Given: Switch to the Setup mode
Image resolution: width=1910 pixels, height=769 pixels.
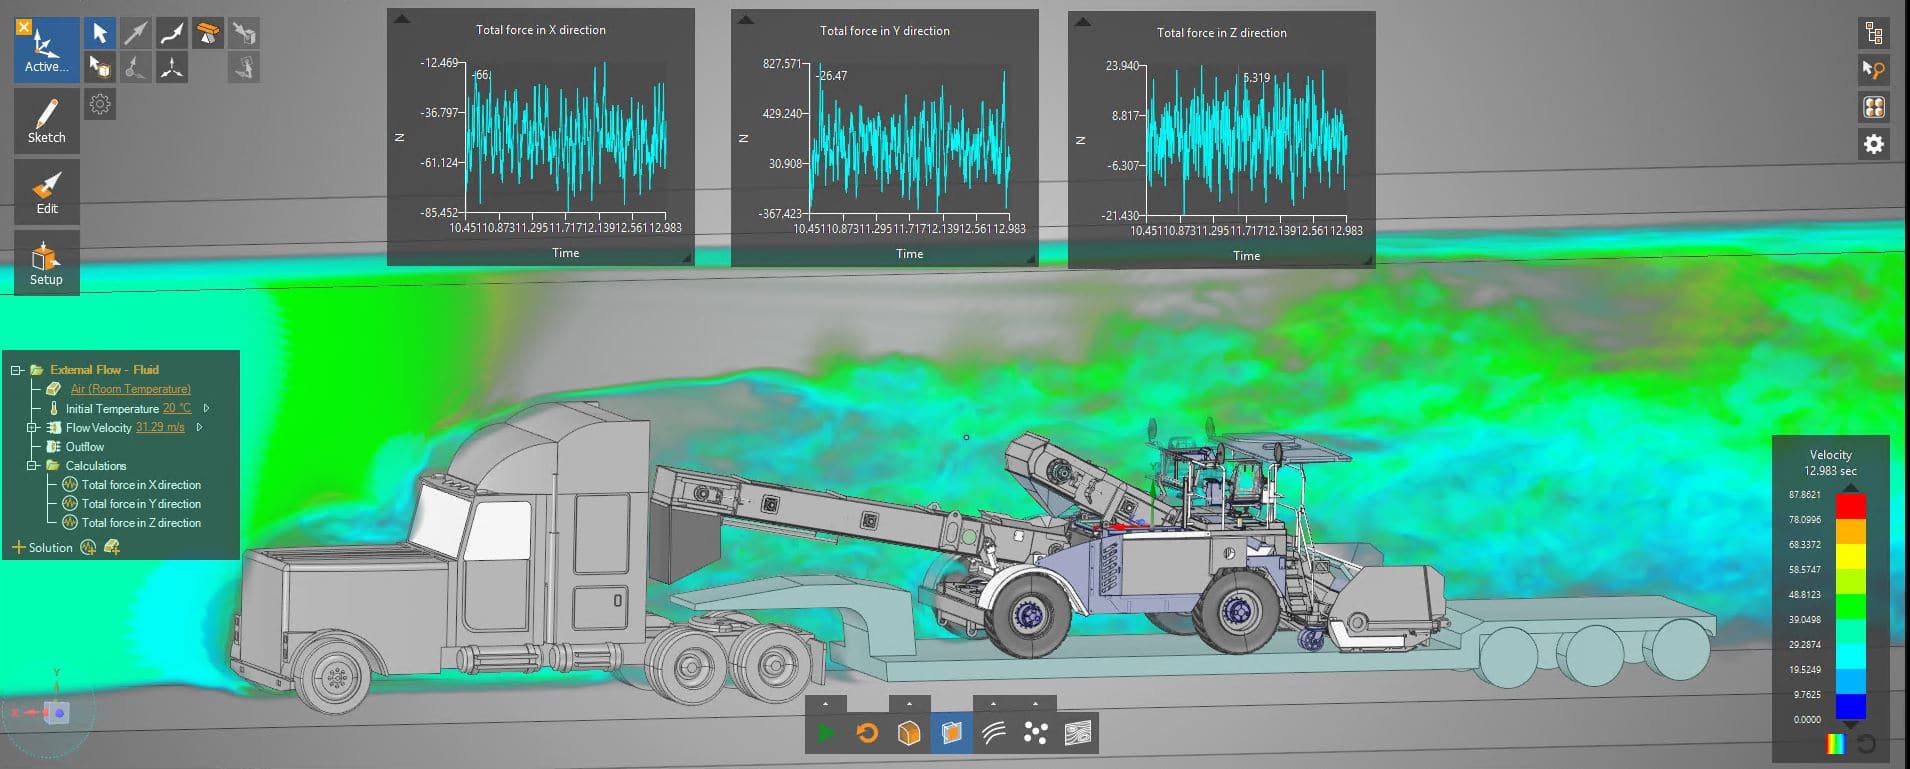Looking at the screenshot, I should point(46,263).
